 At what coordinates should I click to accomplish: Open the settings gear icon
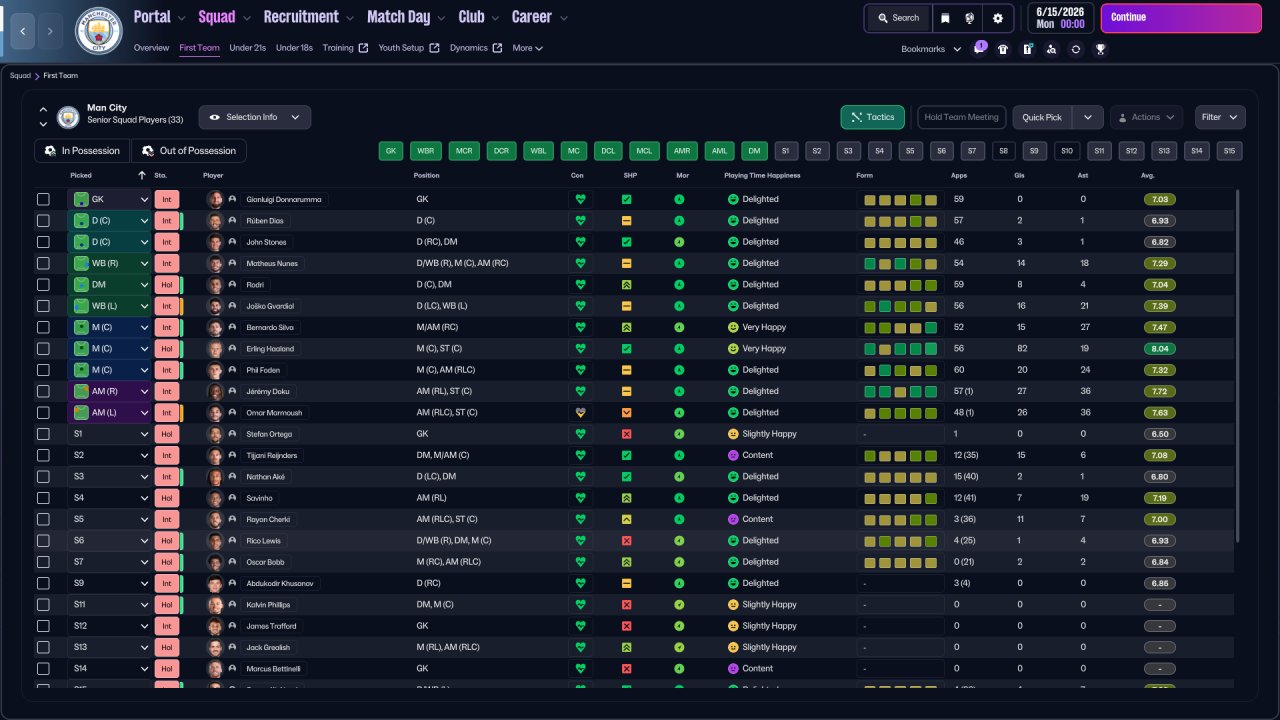(x=998, y=18)
